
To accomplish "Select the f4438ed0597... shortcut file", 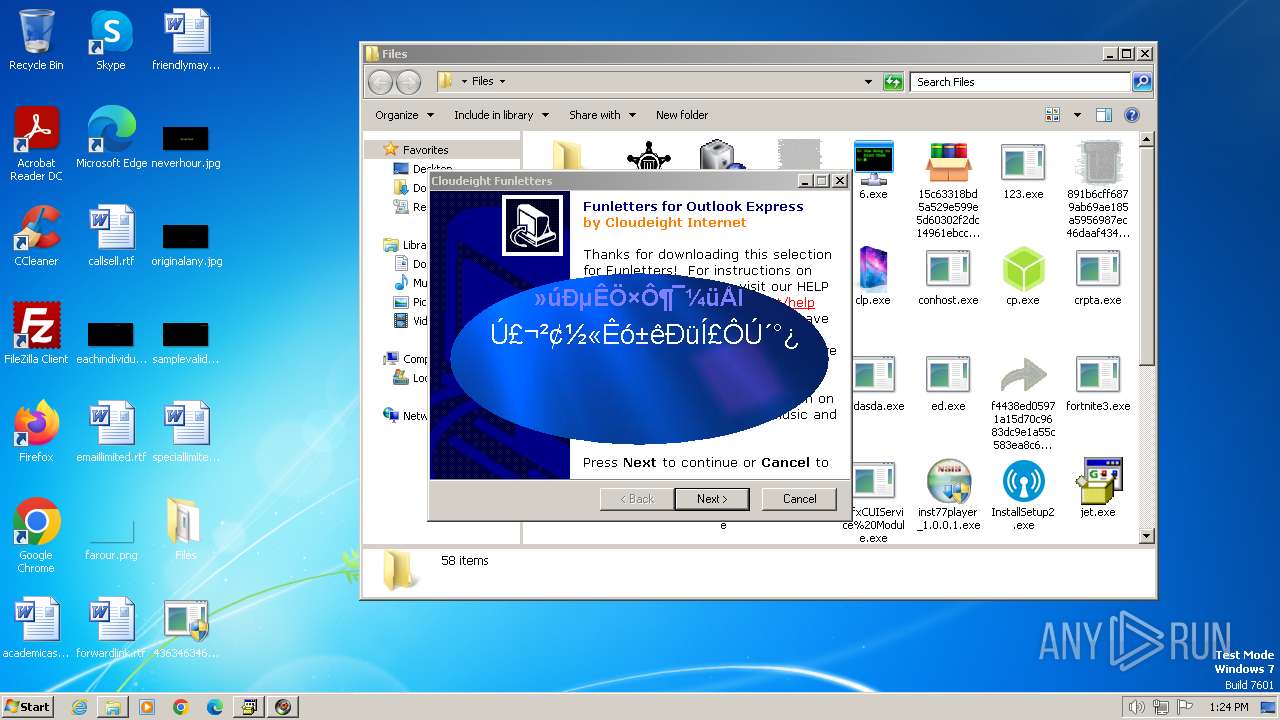I will pyautogui.click(x=1023, y=402).
